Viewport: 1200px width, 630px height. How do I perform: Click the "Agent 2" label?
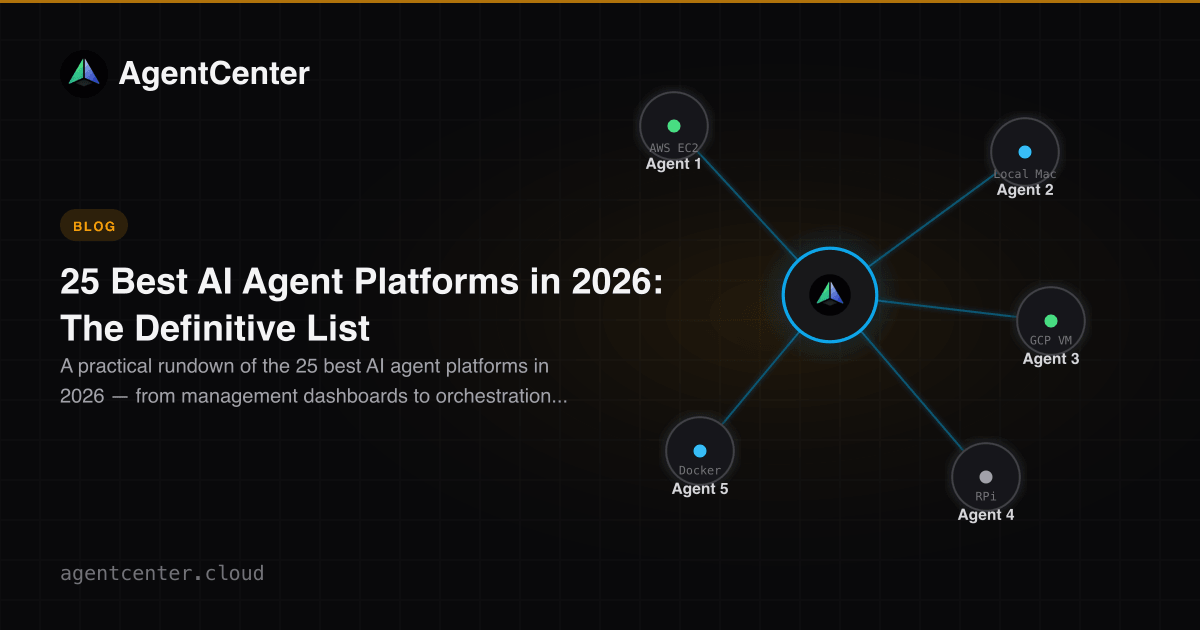pyautogui.click(x=1025, y=190)
